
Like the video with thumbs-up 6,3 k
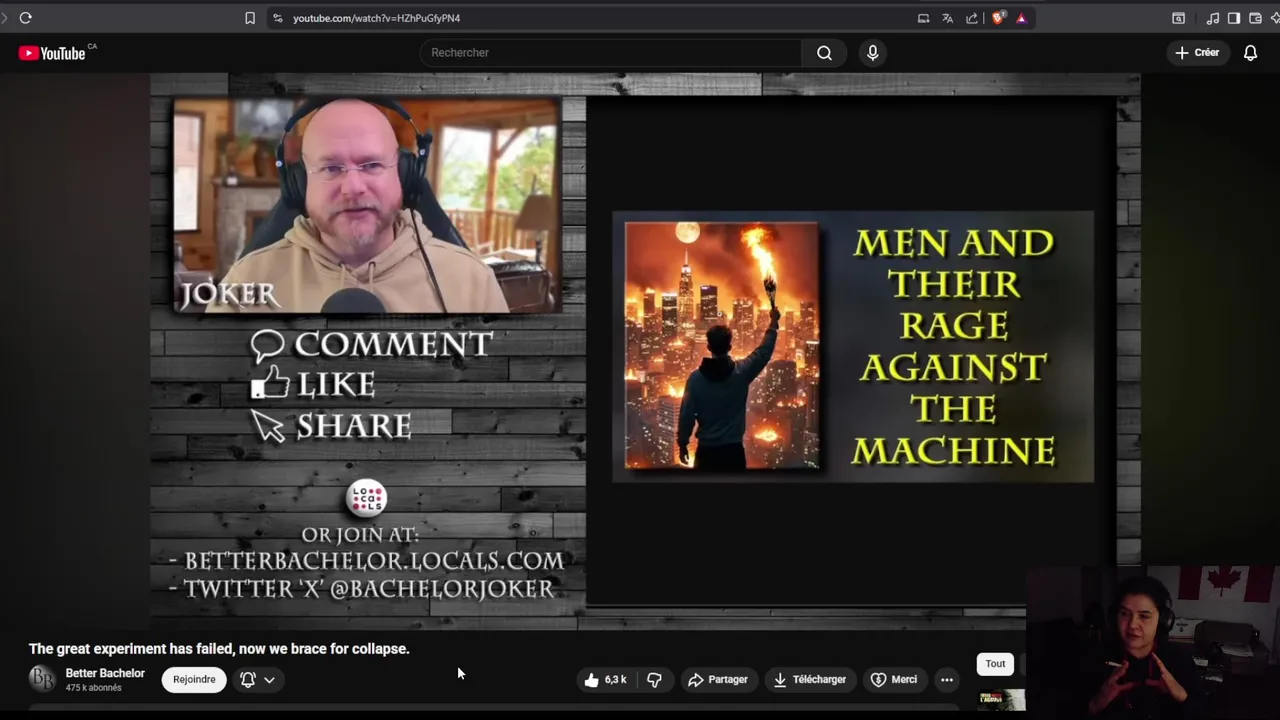coord(605,680)
